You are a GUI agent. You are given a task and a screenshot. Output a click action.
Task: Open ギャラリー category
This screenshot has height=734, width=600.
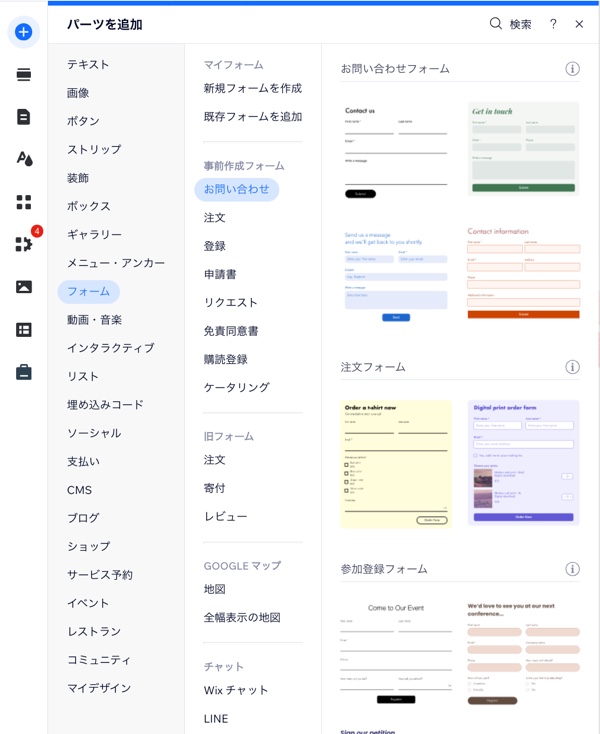[x=94, y=235]
